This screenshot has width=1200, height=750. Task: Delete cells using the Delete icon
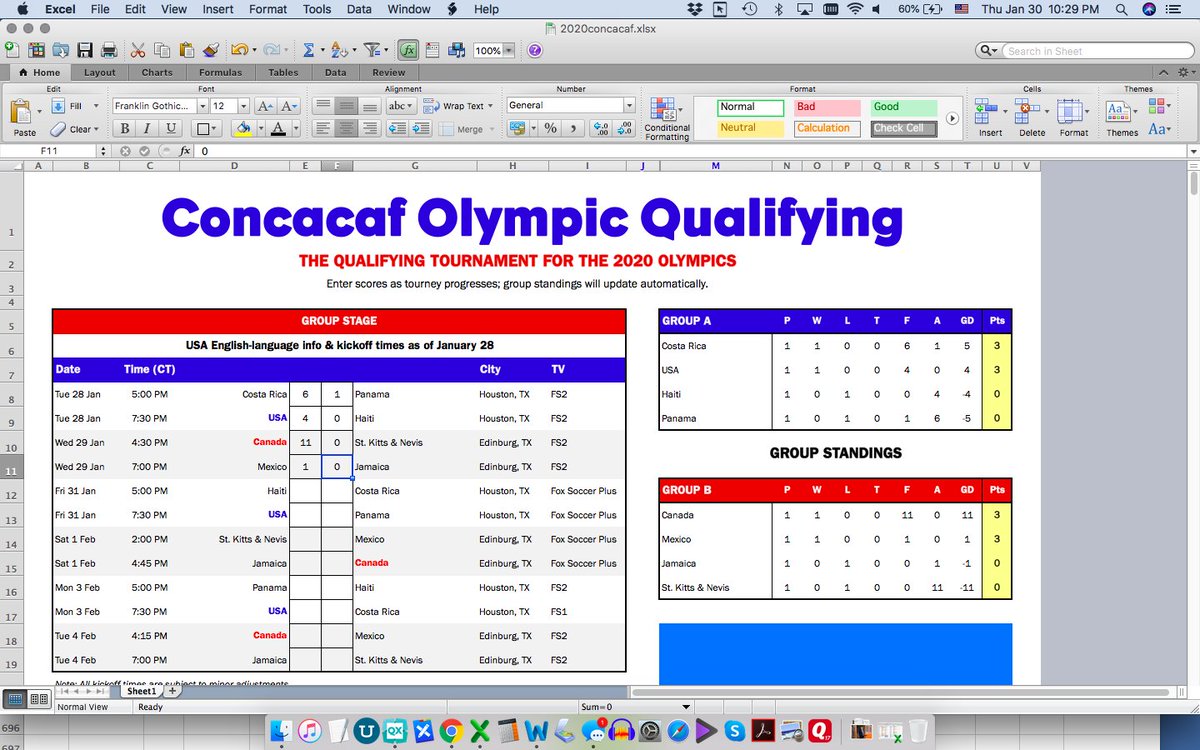tap(1032, 118)
